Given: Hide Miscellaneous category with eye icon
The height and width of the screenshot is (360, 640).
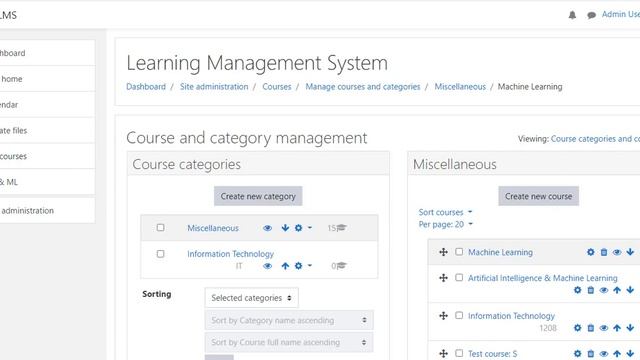Looking at the screenshot, I should click(268, 228).
